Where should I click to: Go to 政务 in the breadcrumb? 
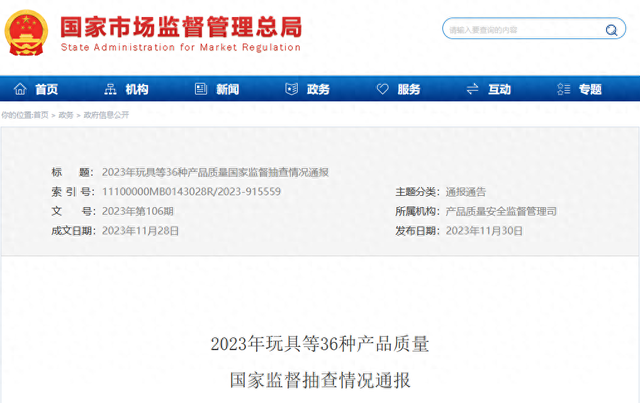point(66,115)
